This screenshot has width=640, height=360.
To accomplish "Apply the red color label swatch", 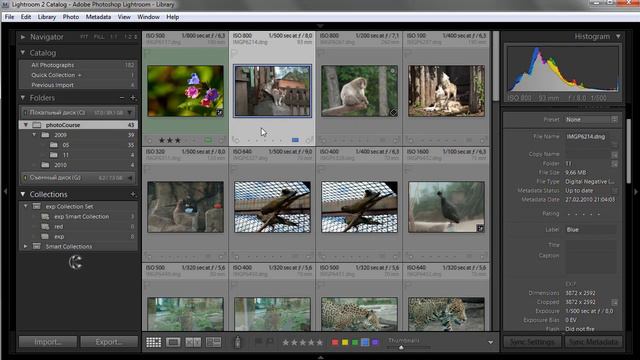I will coord(335,342).
